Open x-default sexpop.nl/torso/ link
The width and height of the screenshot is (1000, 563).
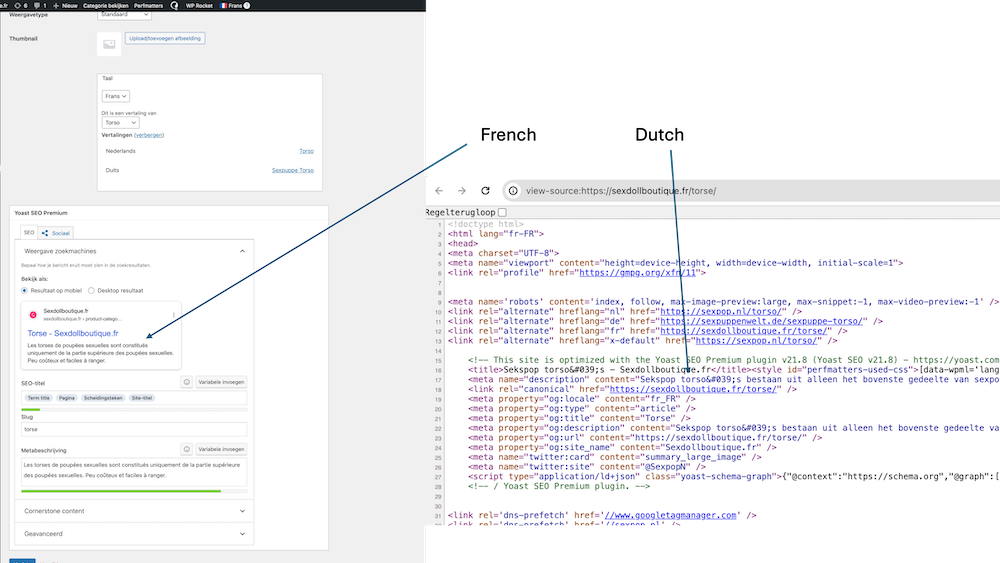pyautogui.click(x=756, y=340)
